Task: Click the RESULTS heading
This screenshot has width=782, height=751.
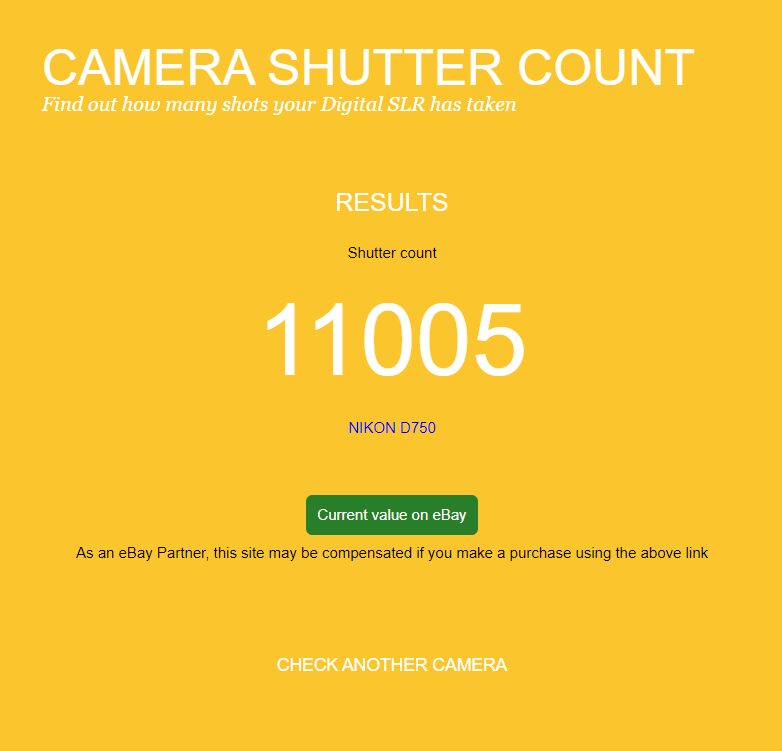Action: [x=391, y=202]
